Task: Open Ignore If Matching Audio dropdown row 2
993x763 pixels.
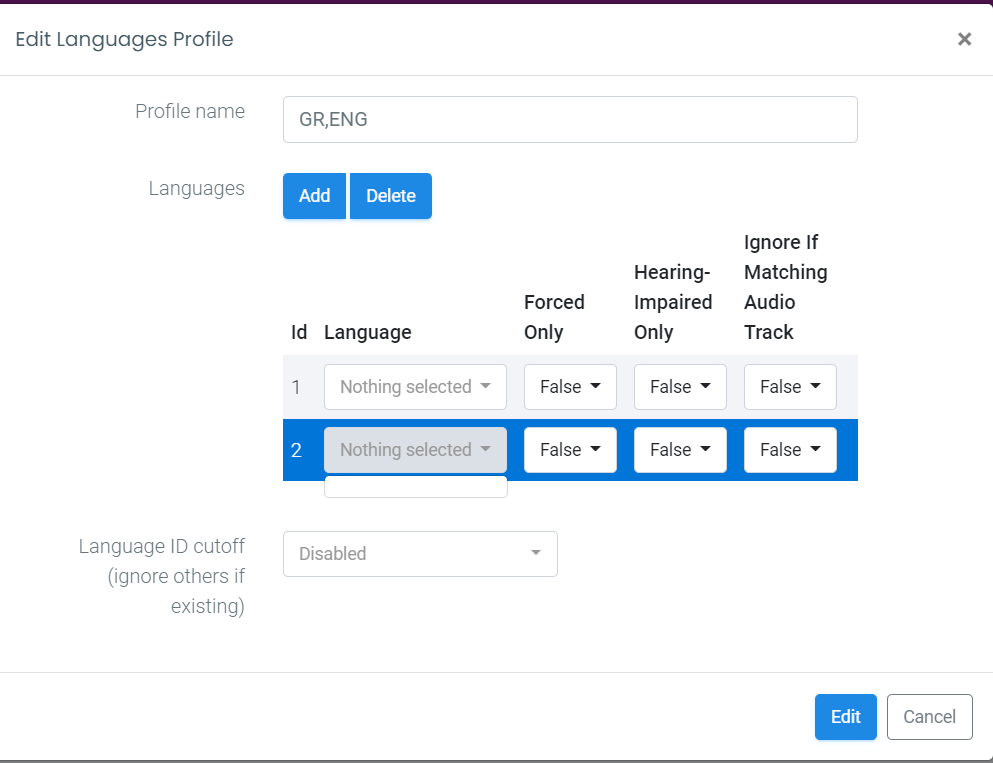Action: click(x=790, y=450)
